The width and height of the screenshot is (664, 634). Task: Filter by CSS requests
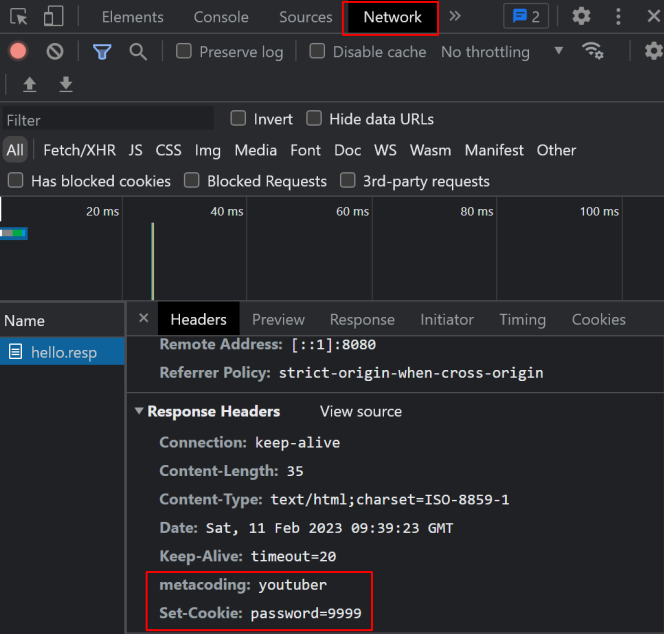(169, 150)
